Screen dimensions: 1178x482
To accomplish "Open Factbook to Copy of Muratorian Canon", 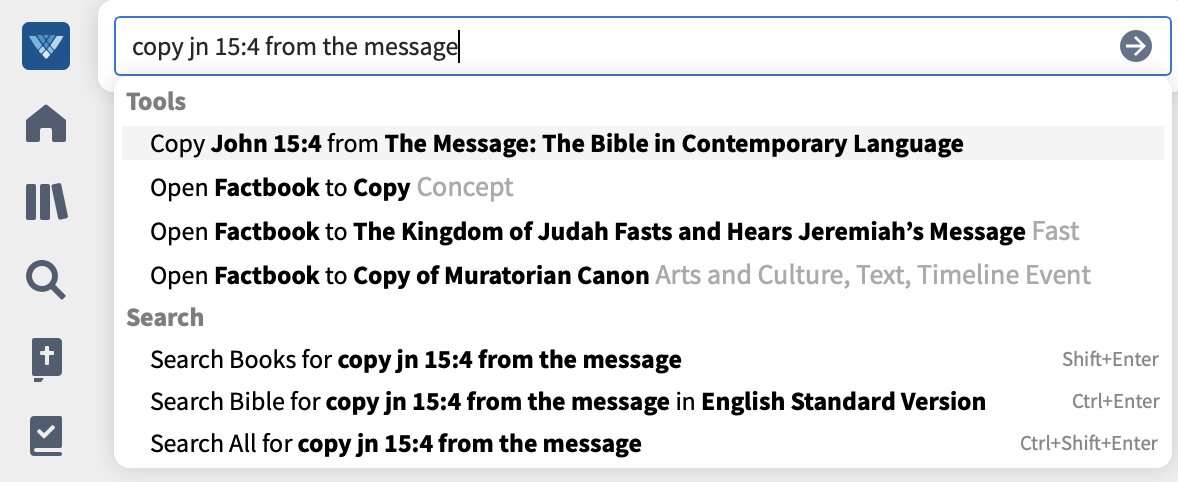I will coord(642,275).
